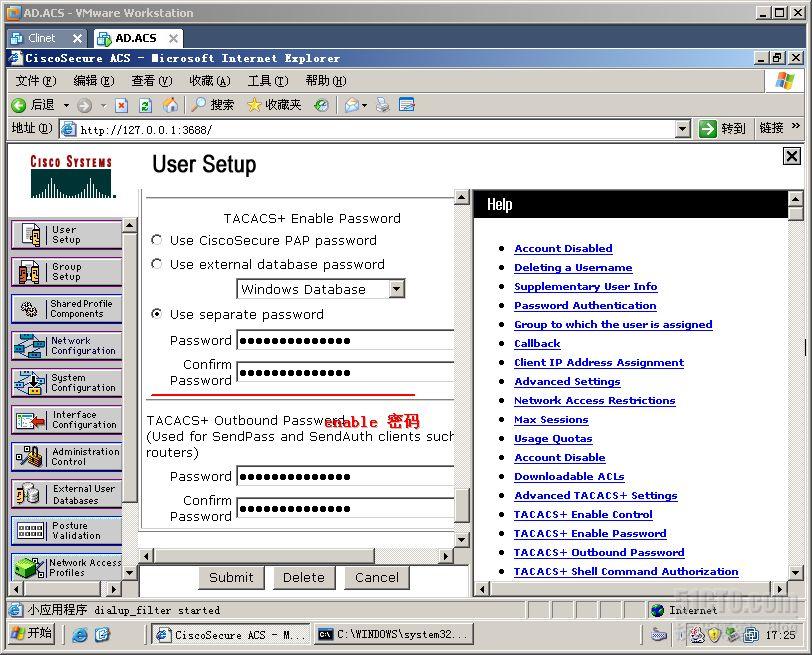Click the Edit page toolbar icon

click(407, 105)
